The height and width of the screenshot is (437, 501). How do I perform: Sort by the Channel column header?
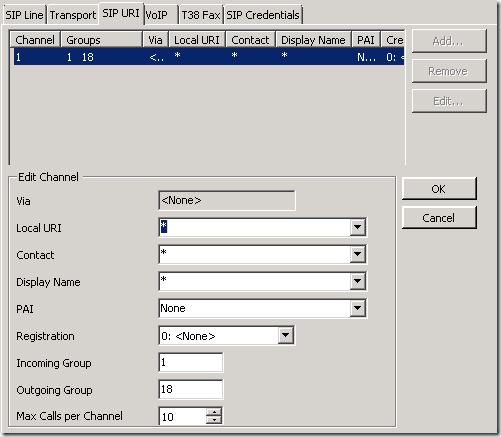pyautogui.click(x=35, y=40)
